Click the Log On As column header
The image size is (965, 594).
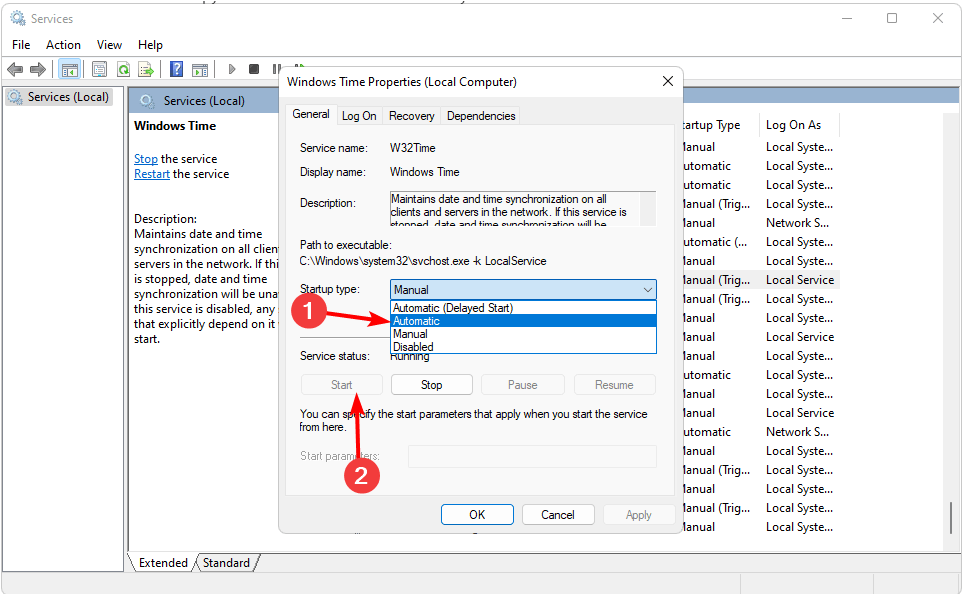tap(793, 125)
